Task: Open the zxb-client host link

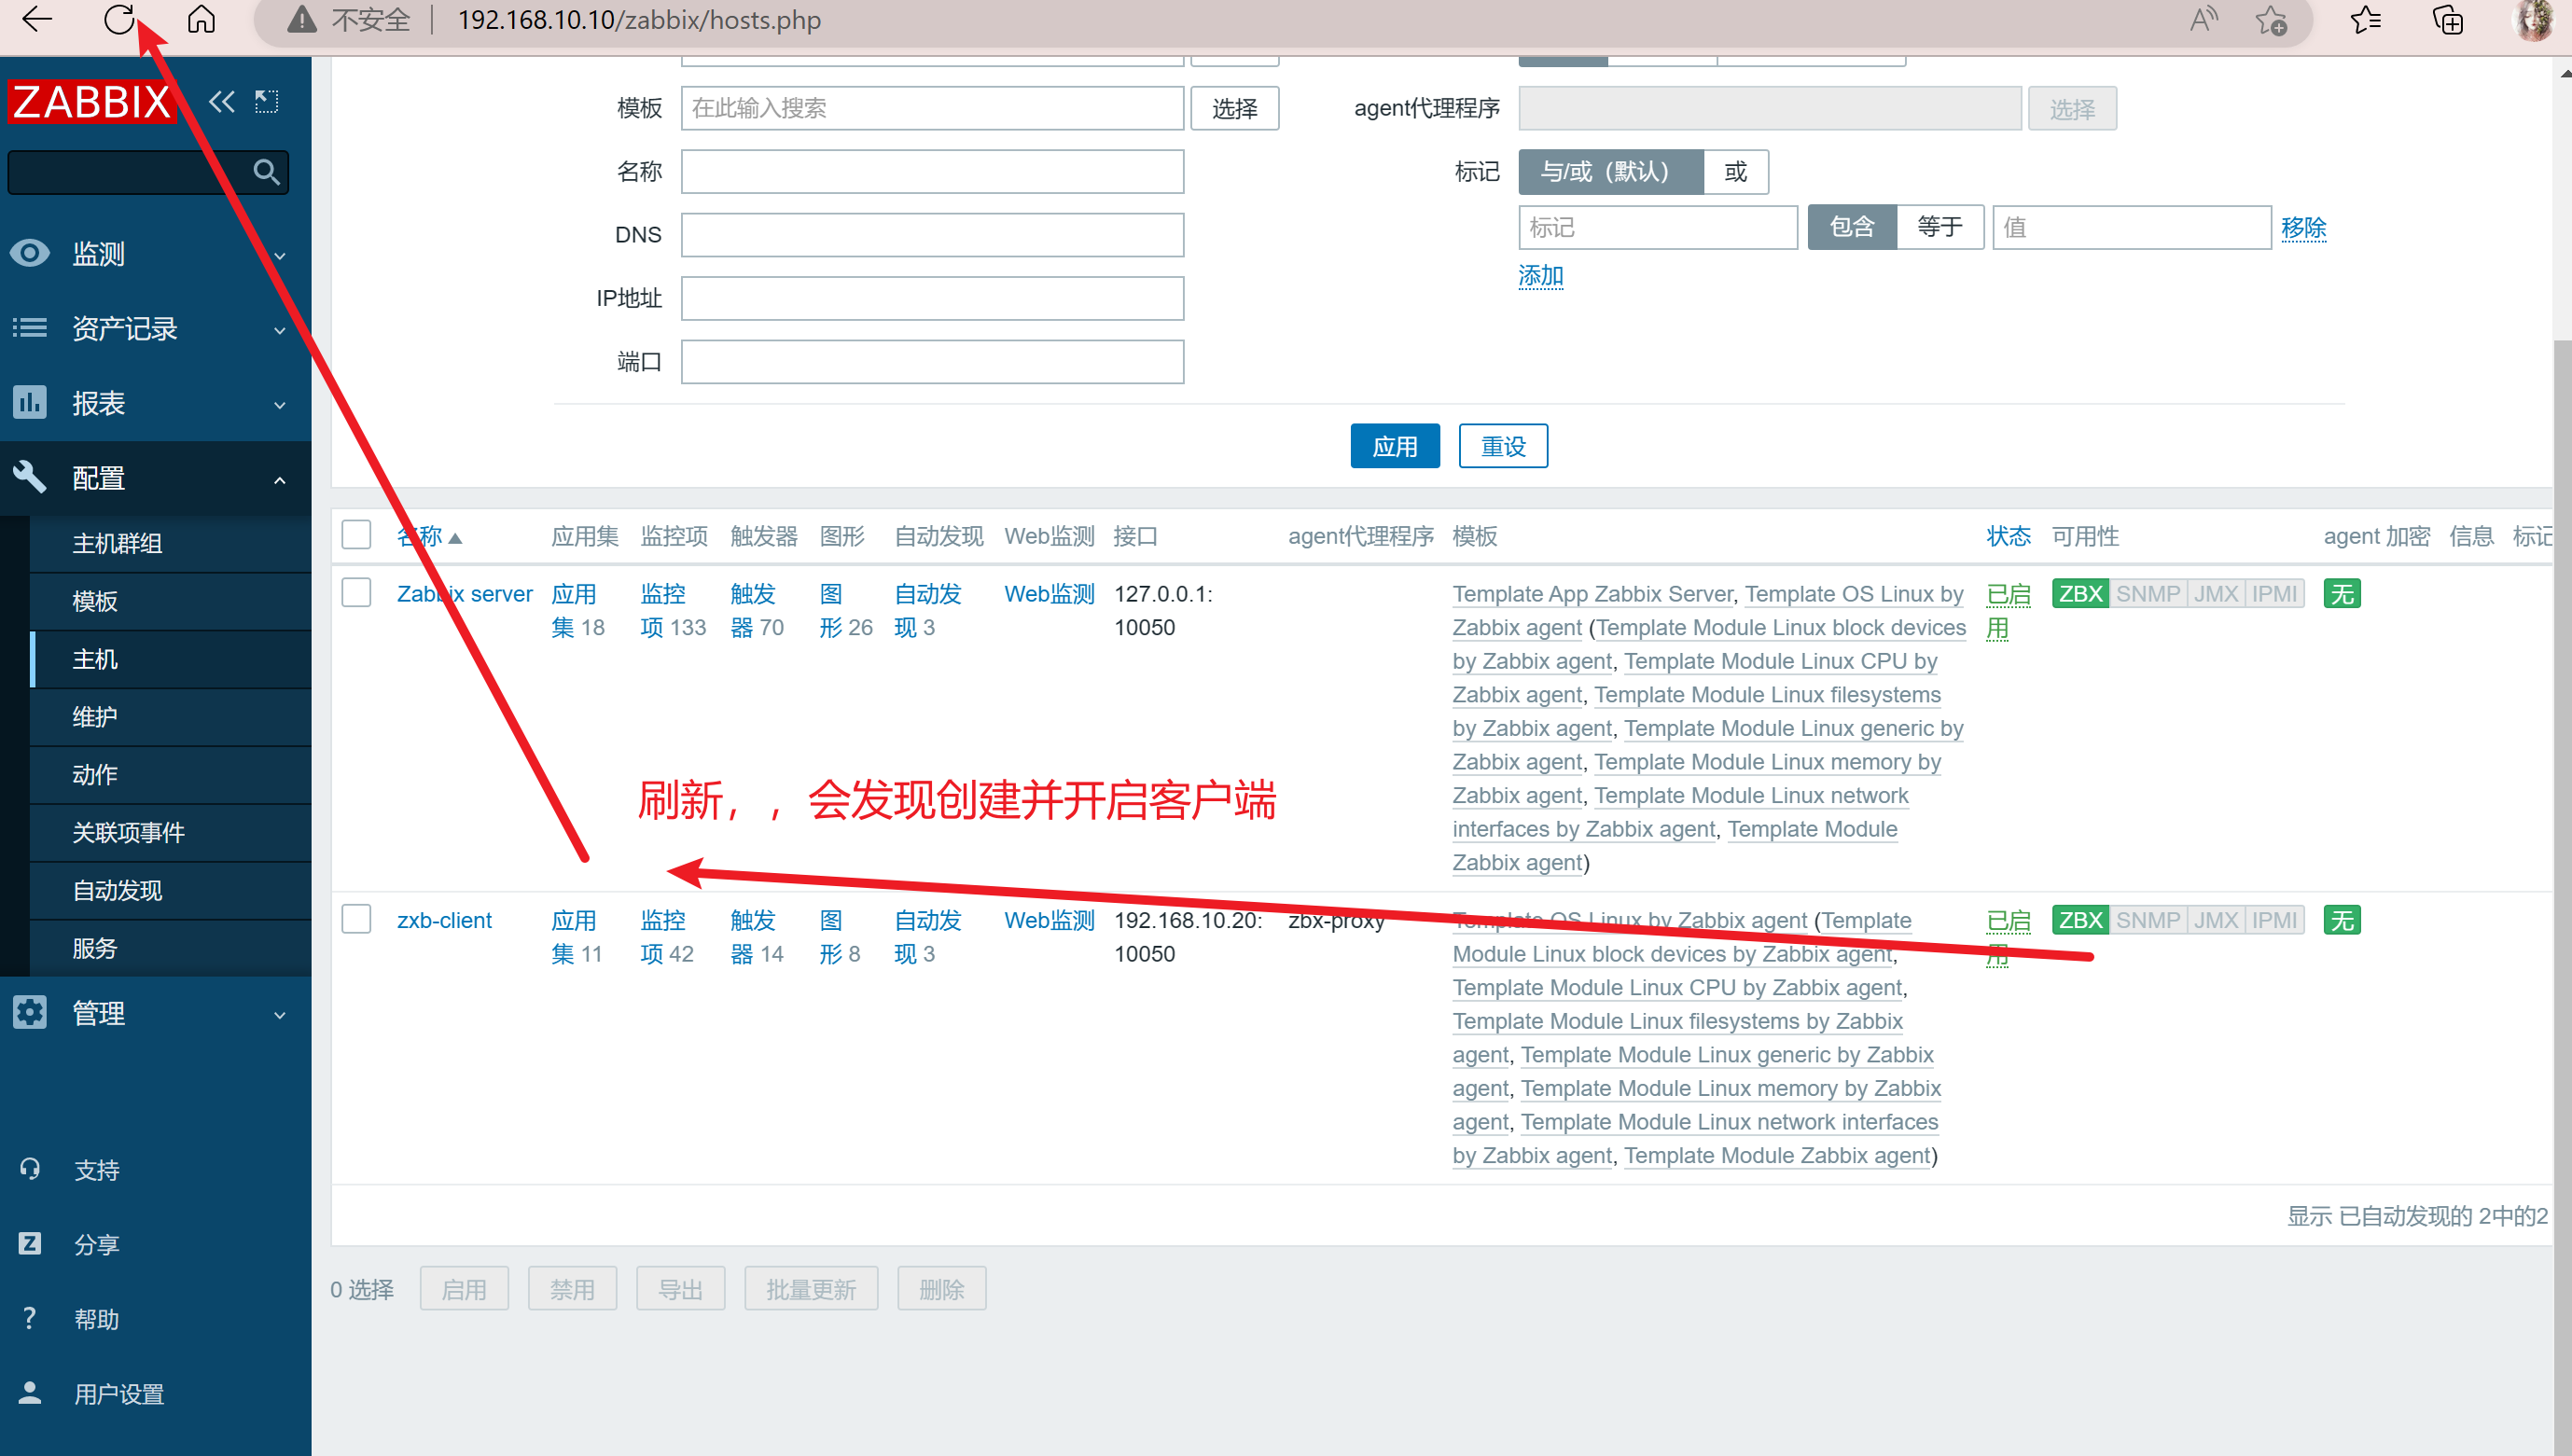Action: (444, 920)
